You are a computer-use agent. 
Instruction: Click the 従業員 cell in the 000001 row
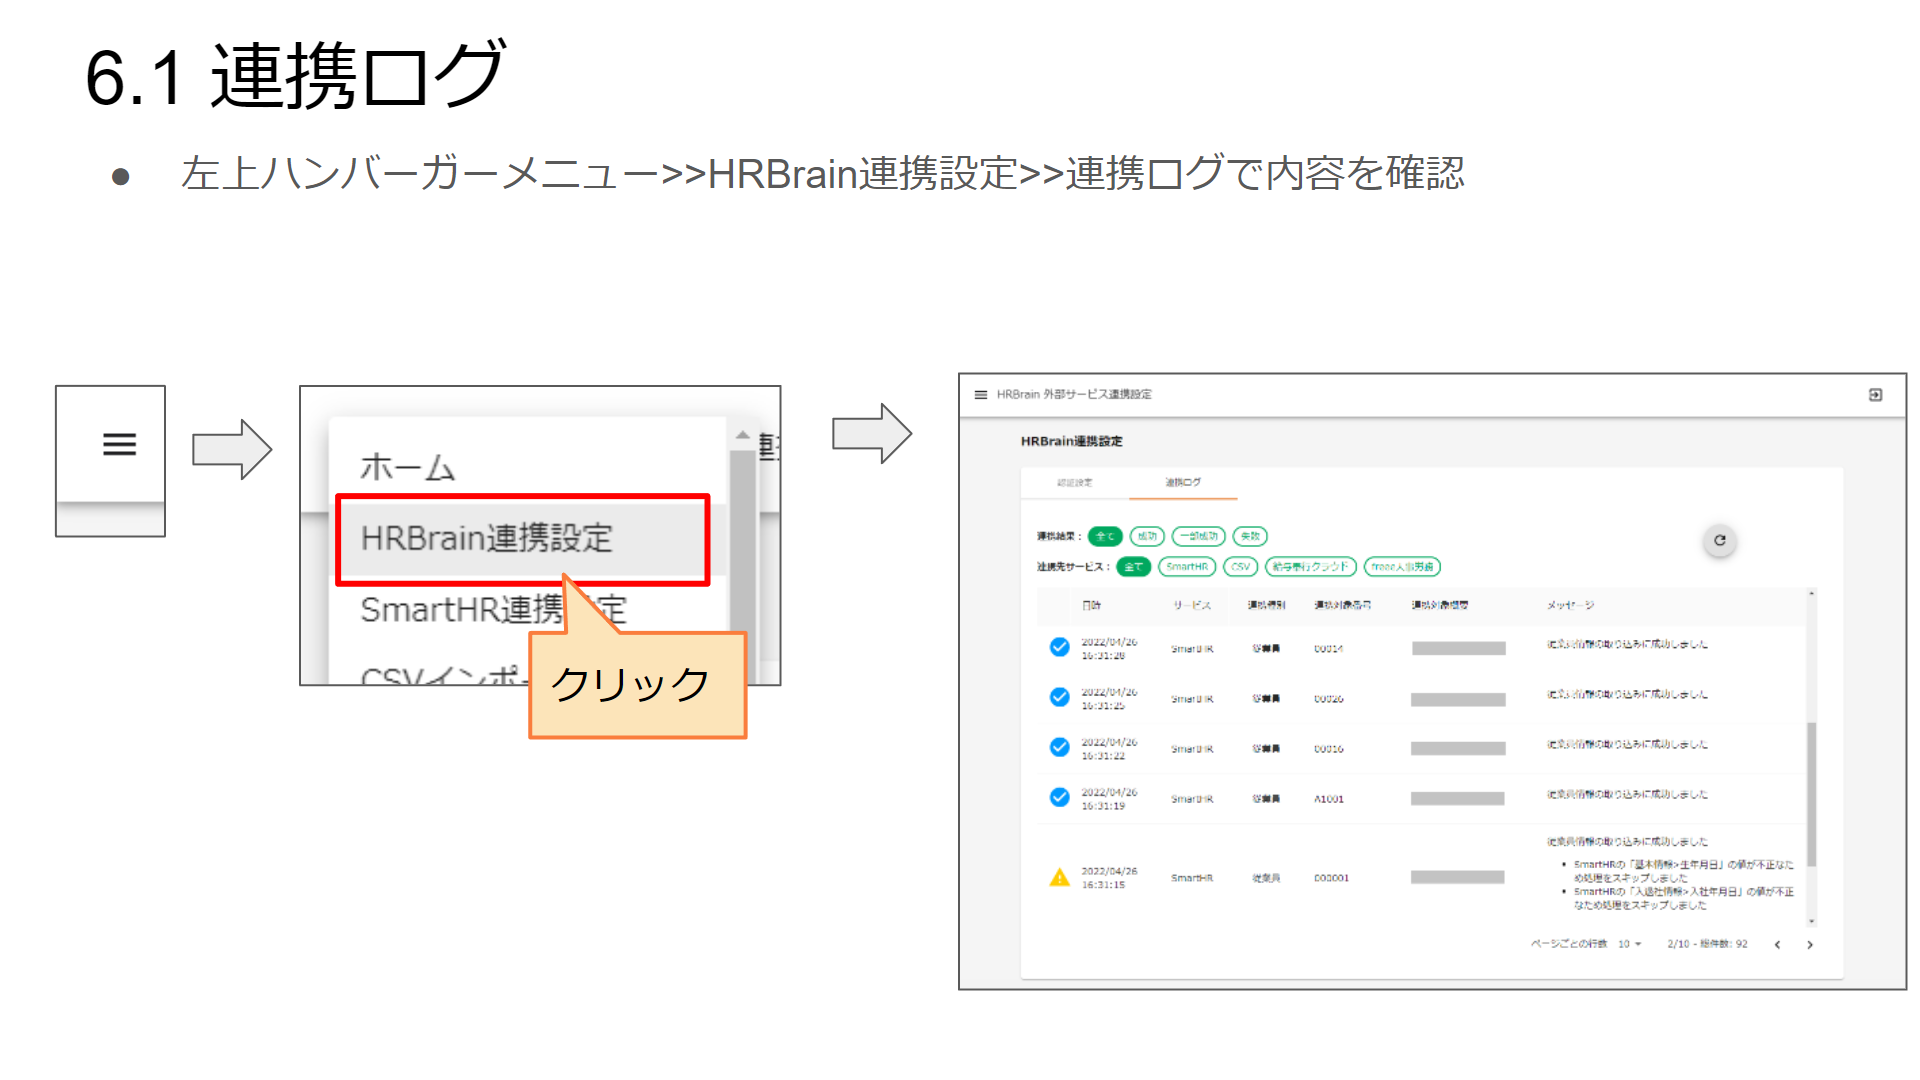click(x=1266, y=878)
